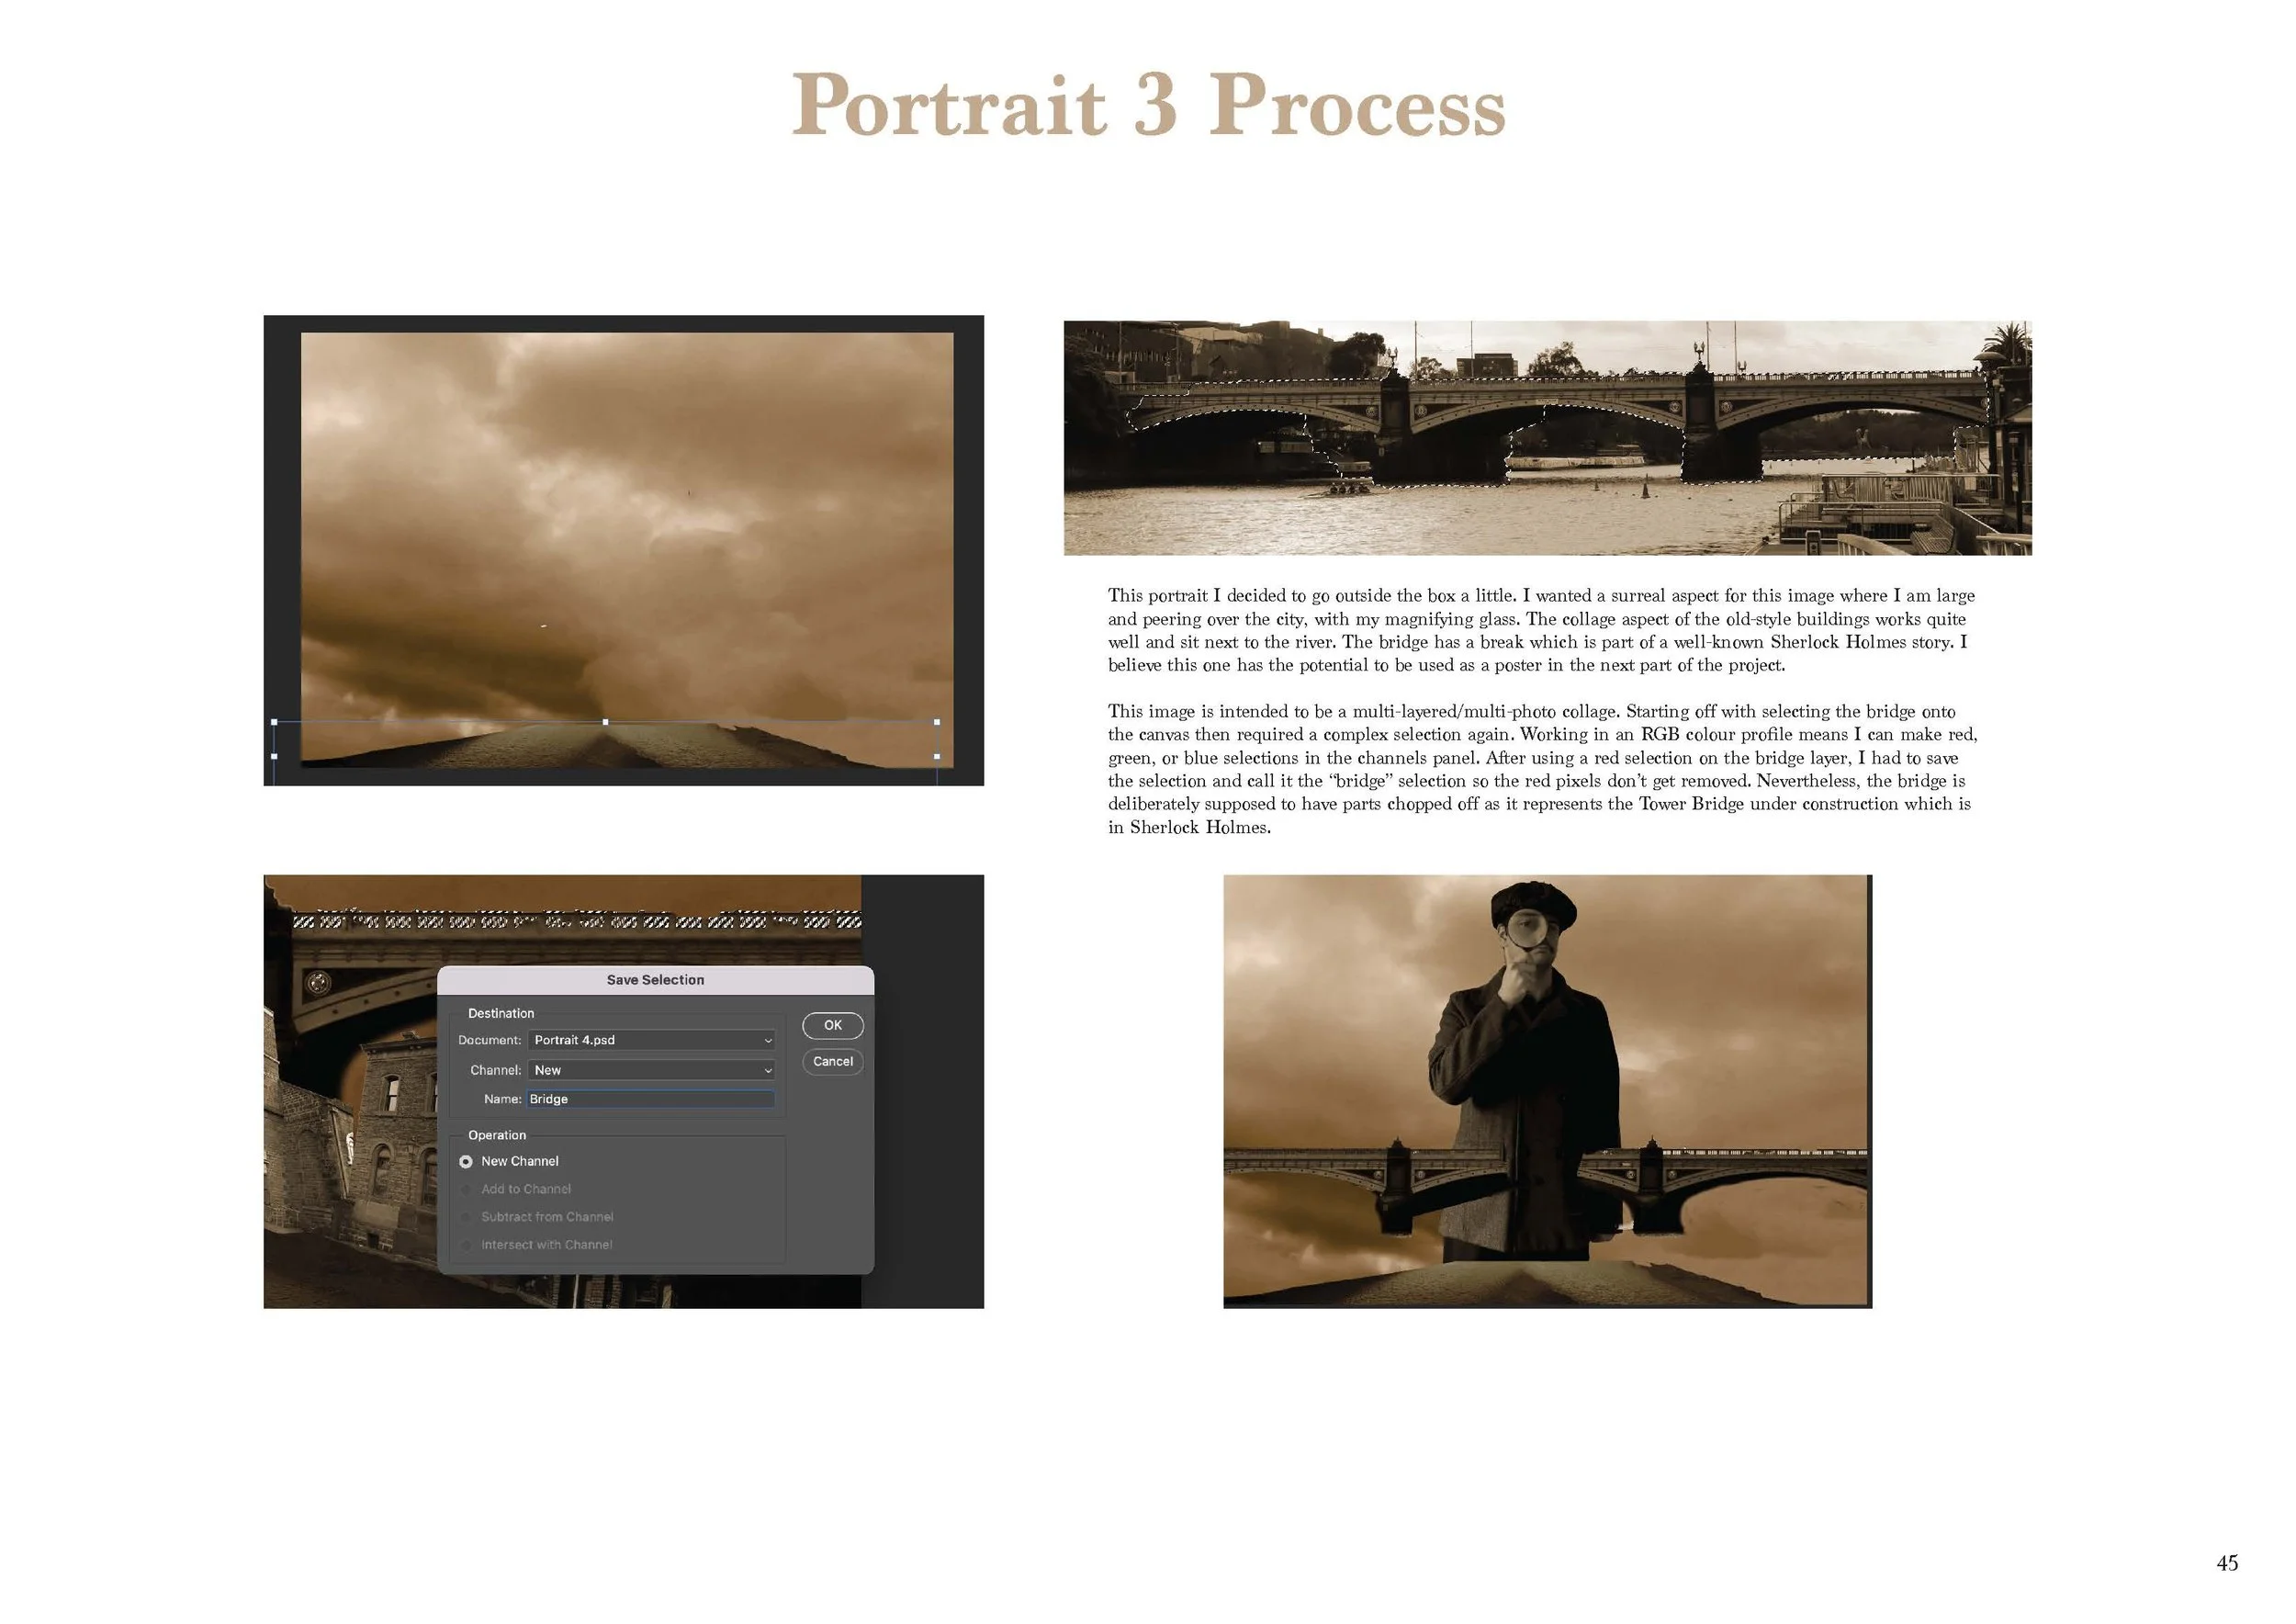Viewport: 2296px width, 1624px height.
Task: Click the right-middle transform handle of bounding box
Action: [937, 756]
